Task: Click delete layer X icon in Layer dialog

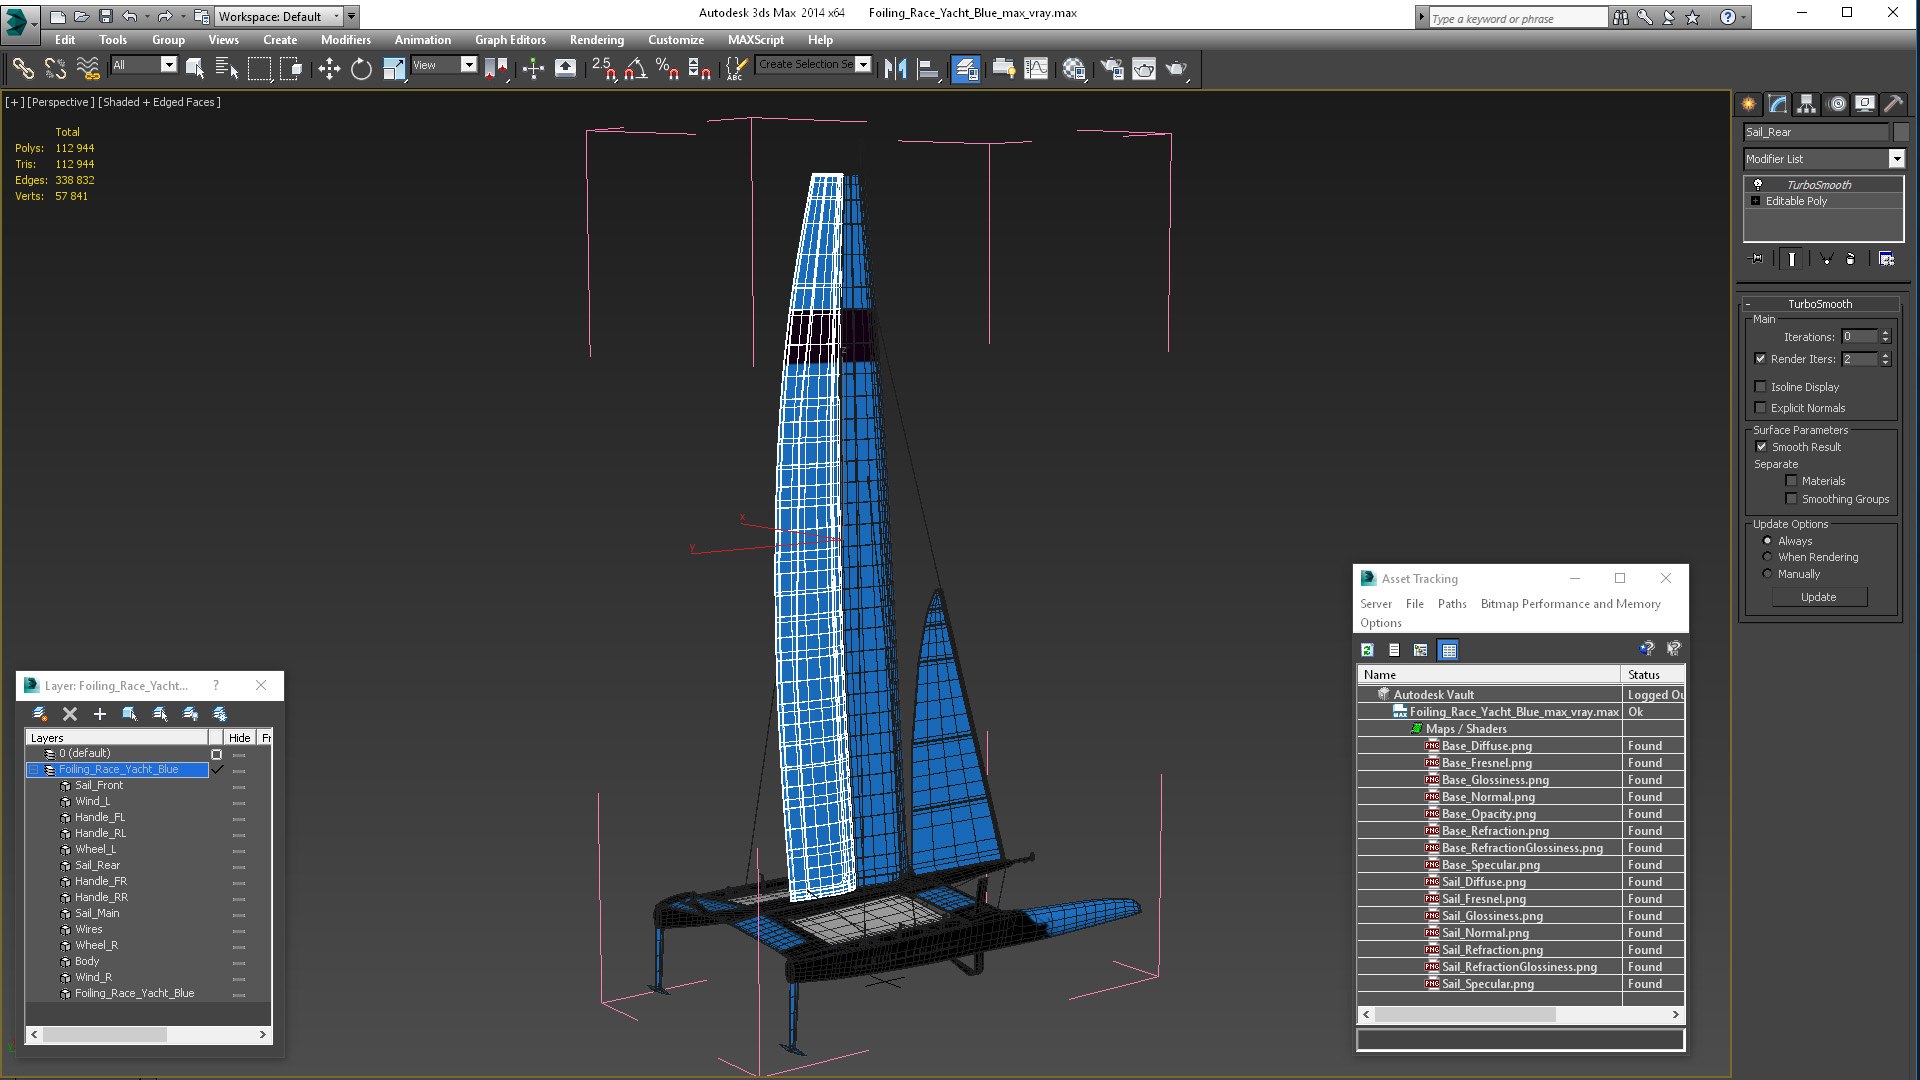Action: click(69, 714)
